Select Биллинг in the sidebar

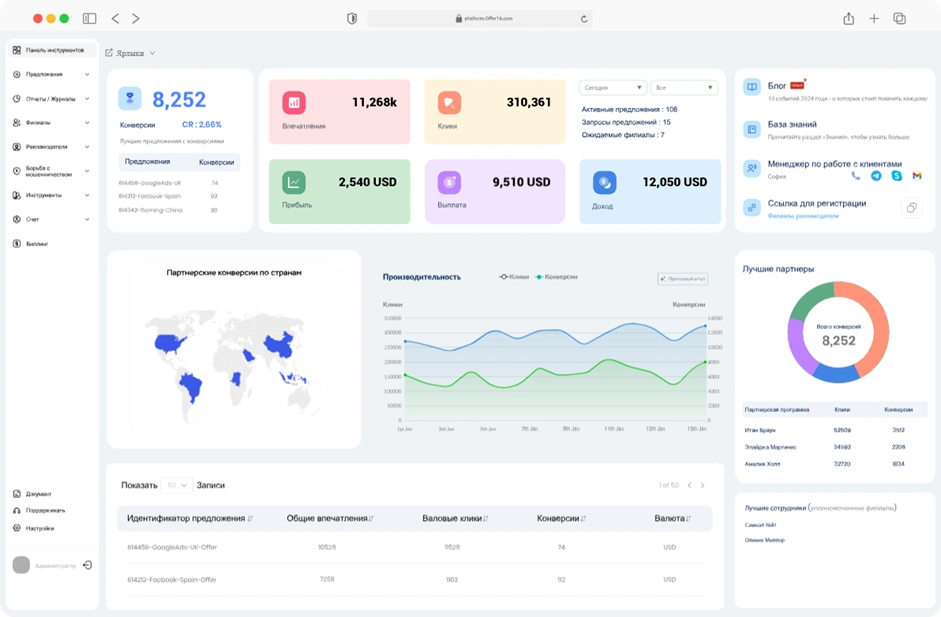click(x=36, y=244)
